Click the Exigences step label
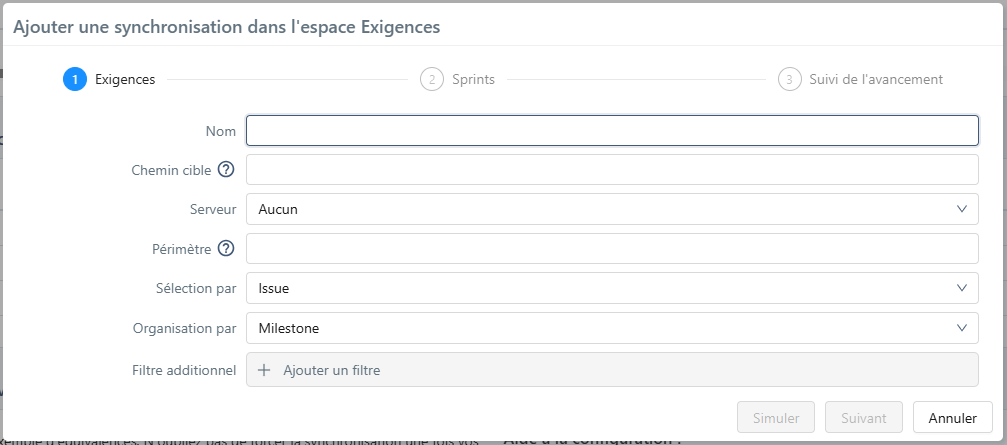This screenshot has width=1007, height=445. point(125,79)
